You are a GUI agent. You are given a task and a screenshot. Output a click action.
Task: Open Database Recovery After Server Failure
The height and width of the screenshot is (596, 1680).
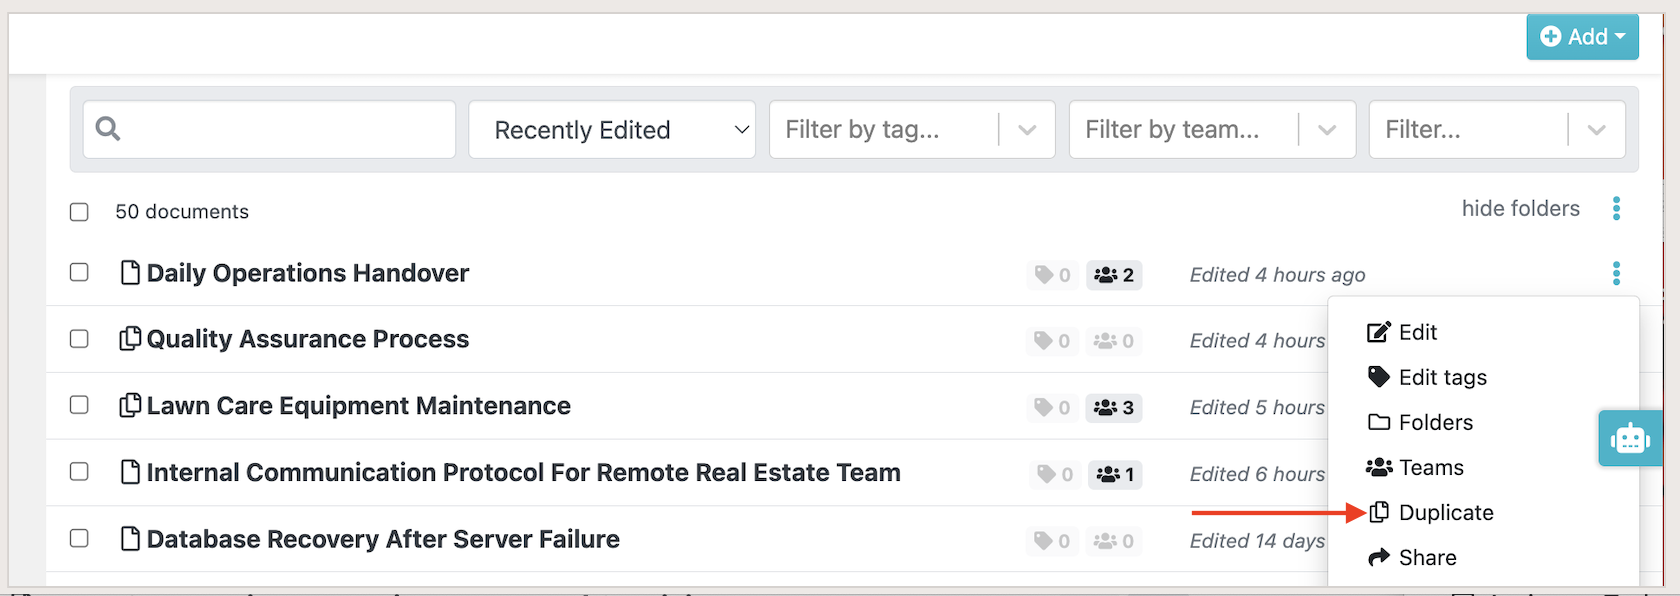point(383,539)
